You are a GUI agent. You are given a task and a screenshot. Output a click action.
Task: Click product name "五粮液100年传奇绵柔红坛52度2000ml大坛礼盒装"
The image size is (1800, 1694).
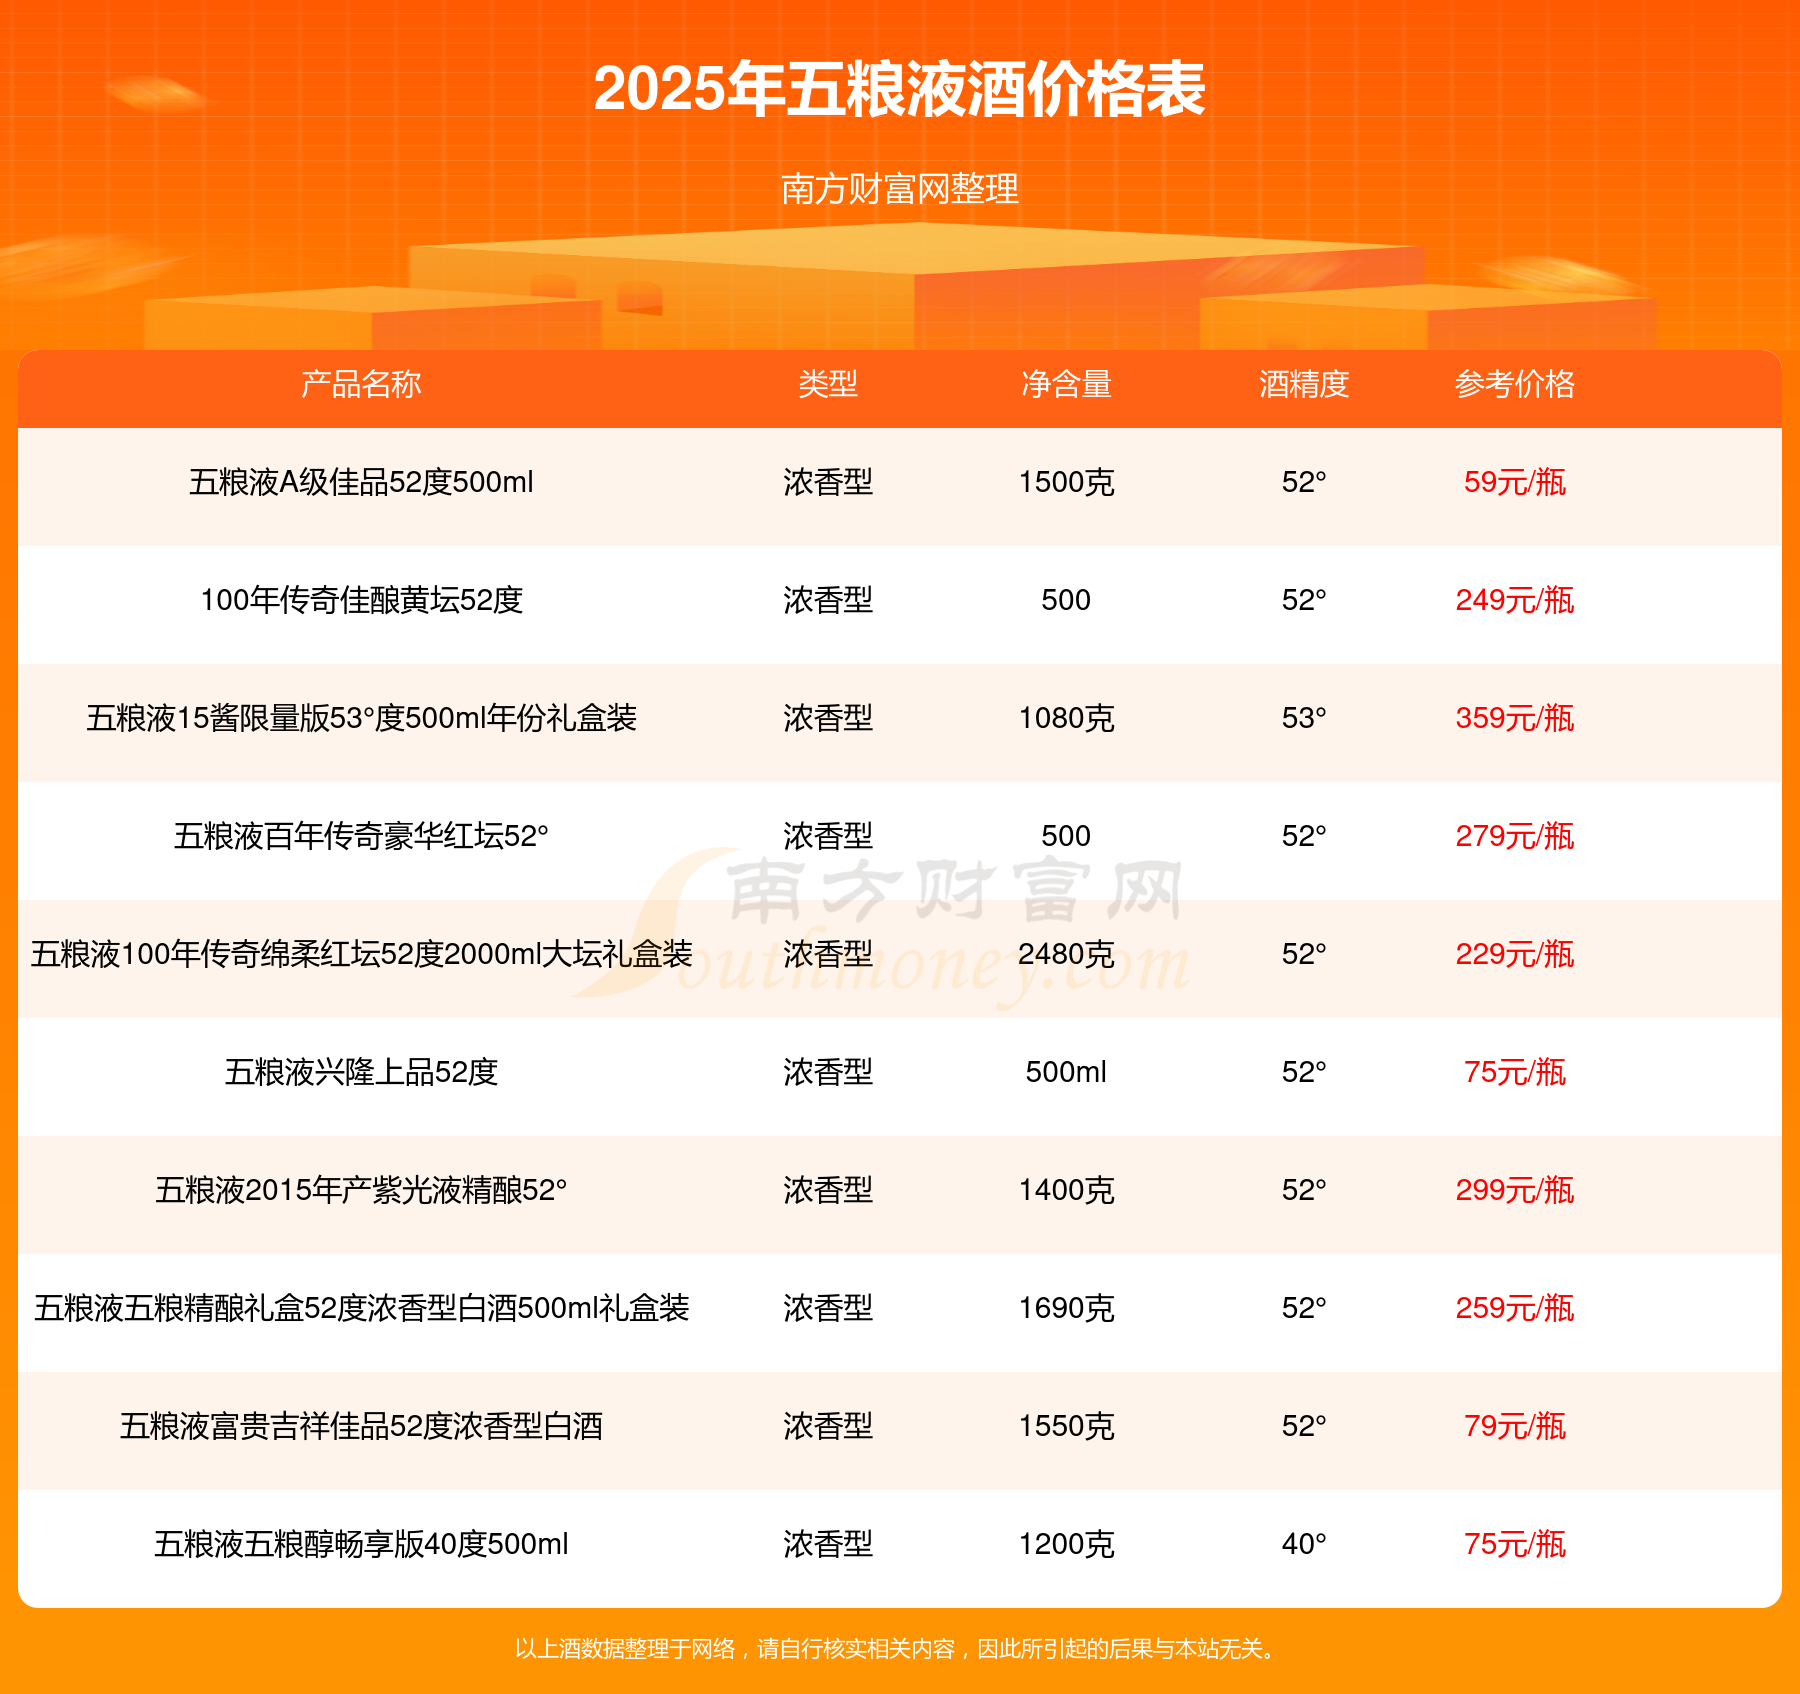[x=361, y=954]
